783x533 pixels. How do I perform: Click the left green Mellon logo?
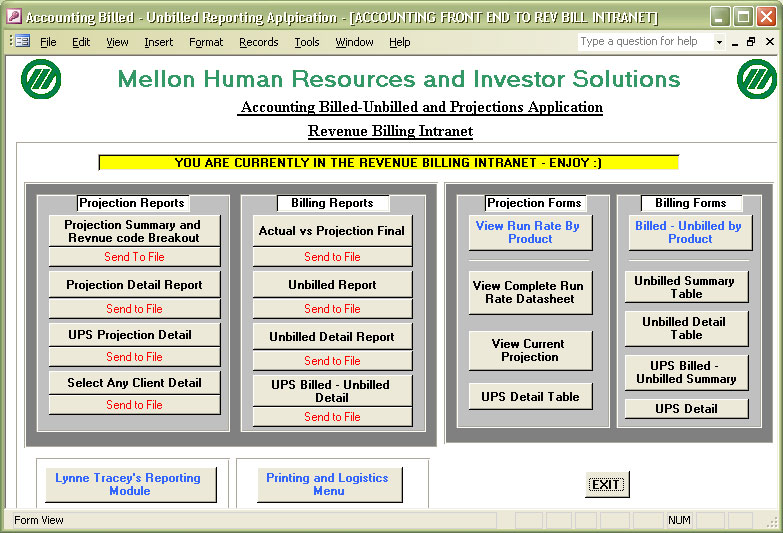pos(41,79)
